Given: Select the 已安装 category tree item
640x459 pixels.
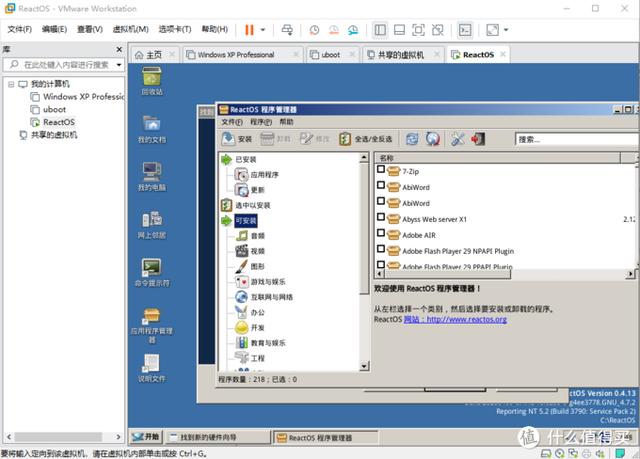Looking at the screenshot, I should coord(246,160).
